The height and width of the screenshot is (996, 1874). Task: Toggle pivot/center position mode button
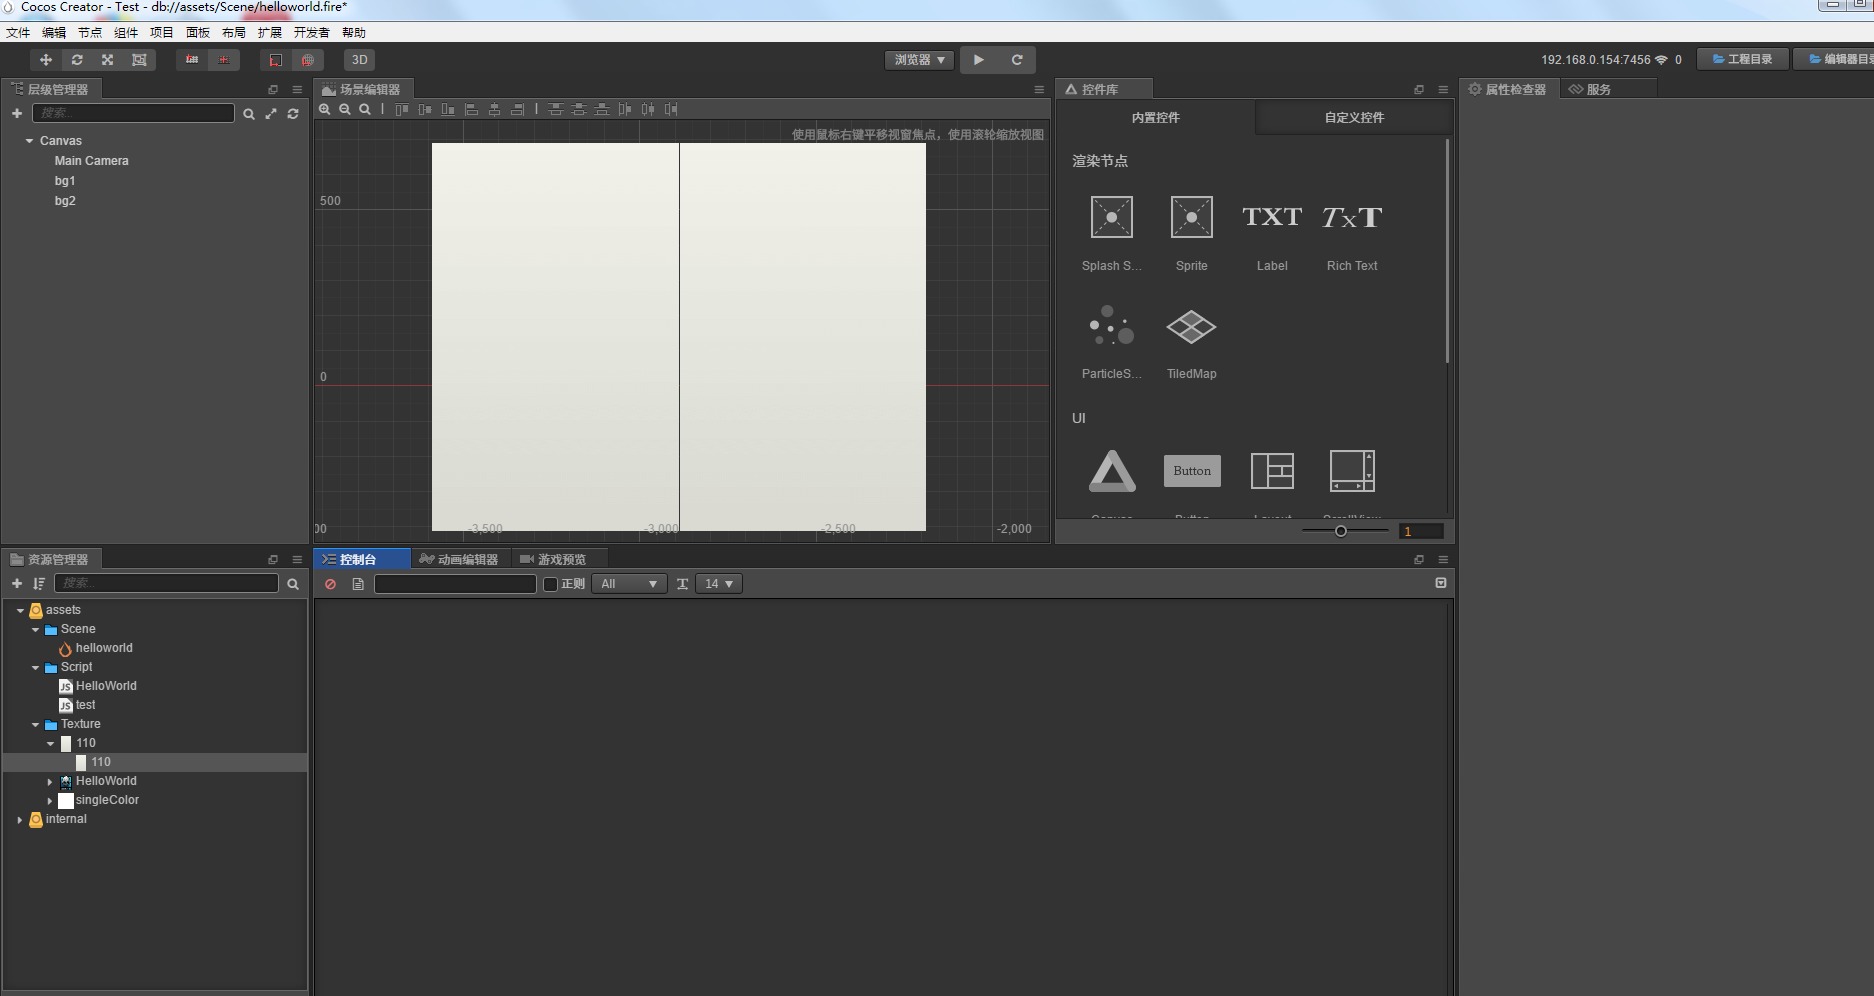coord(192,60)
